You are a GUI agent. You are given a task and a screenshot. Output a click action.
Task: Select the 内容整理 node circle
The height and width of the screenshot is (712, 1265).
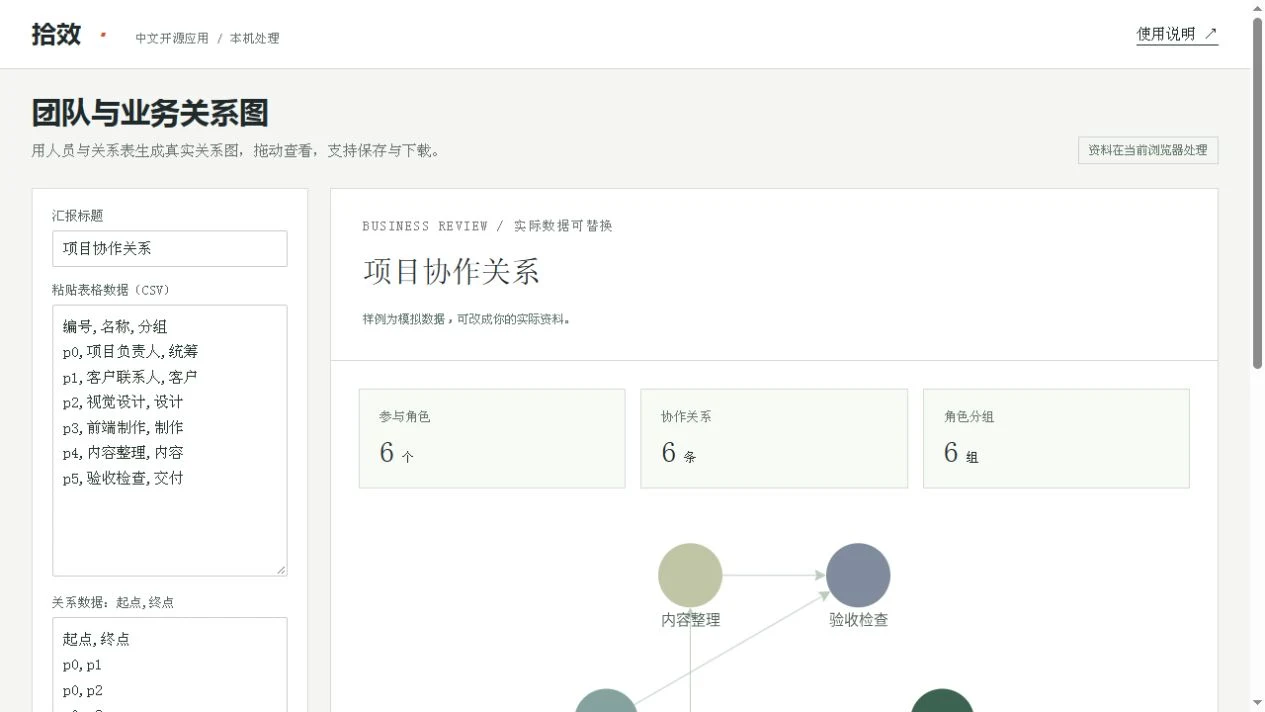pos(690,575)
